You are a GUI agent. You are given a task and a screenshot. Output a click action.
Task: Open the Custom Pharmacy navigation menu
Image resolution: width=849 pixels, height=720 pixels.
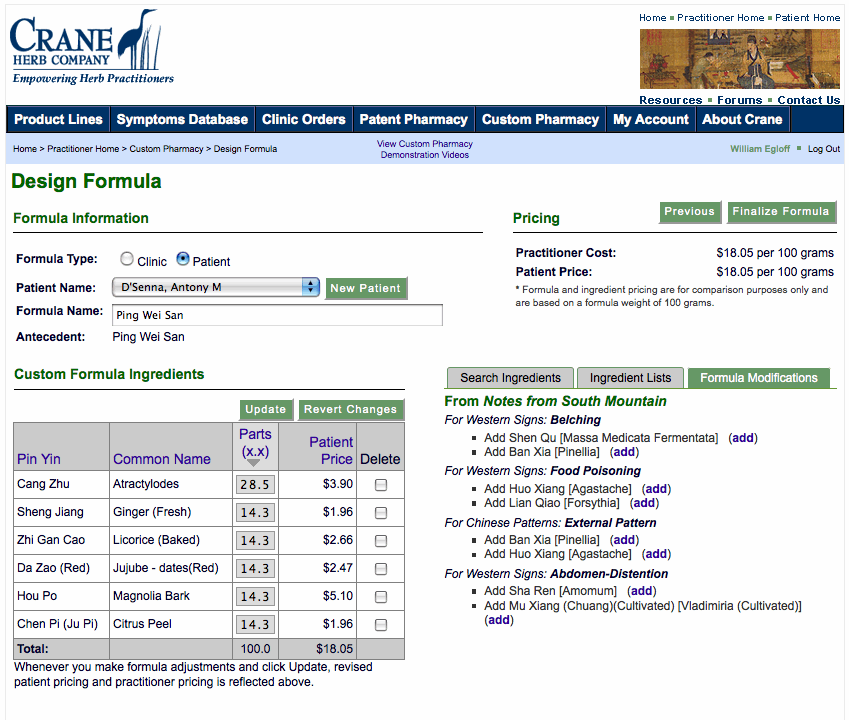coord(540,119)
